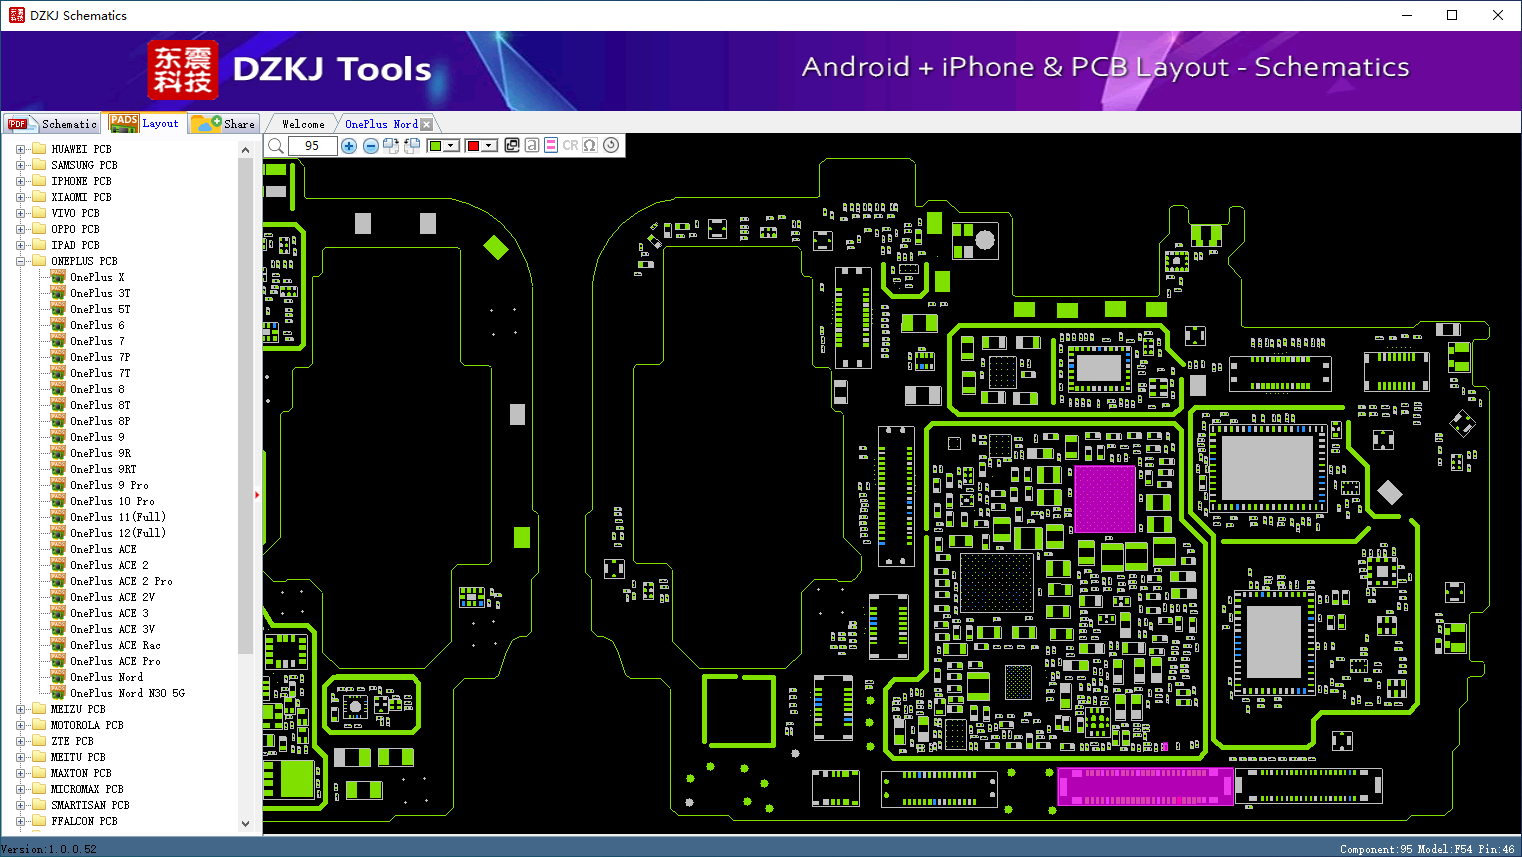The image size is (1522, 857).
Task: Switch to the Layout tab
Action: [x=145, y=123]
